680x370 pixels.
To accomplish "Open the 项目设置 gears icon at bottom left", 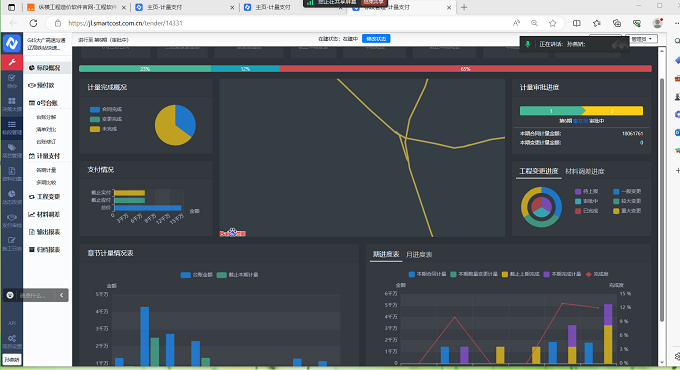I will pyautogui.click(x=12, y=341).
